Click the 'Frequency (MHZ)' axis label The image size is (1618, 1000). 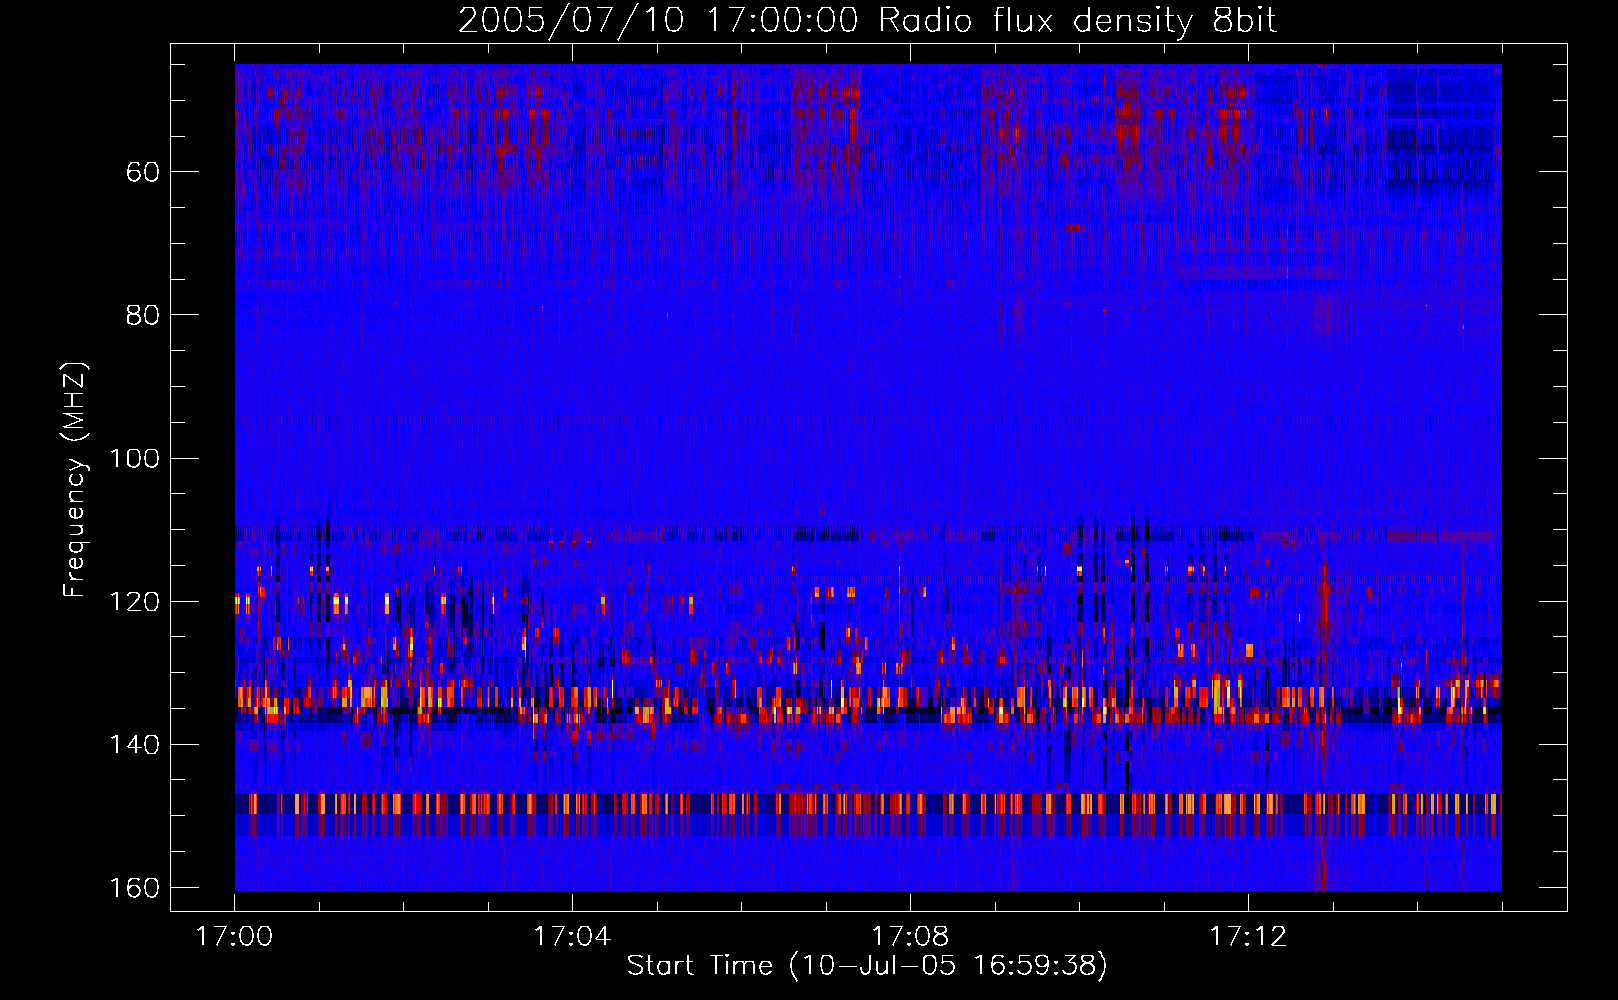75,480
